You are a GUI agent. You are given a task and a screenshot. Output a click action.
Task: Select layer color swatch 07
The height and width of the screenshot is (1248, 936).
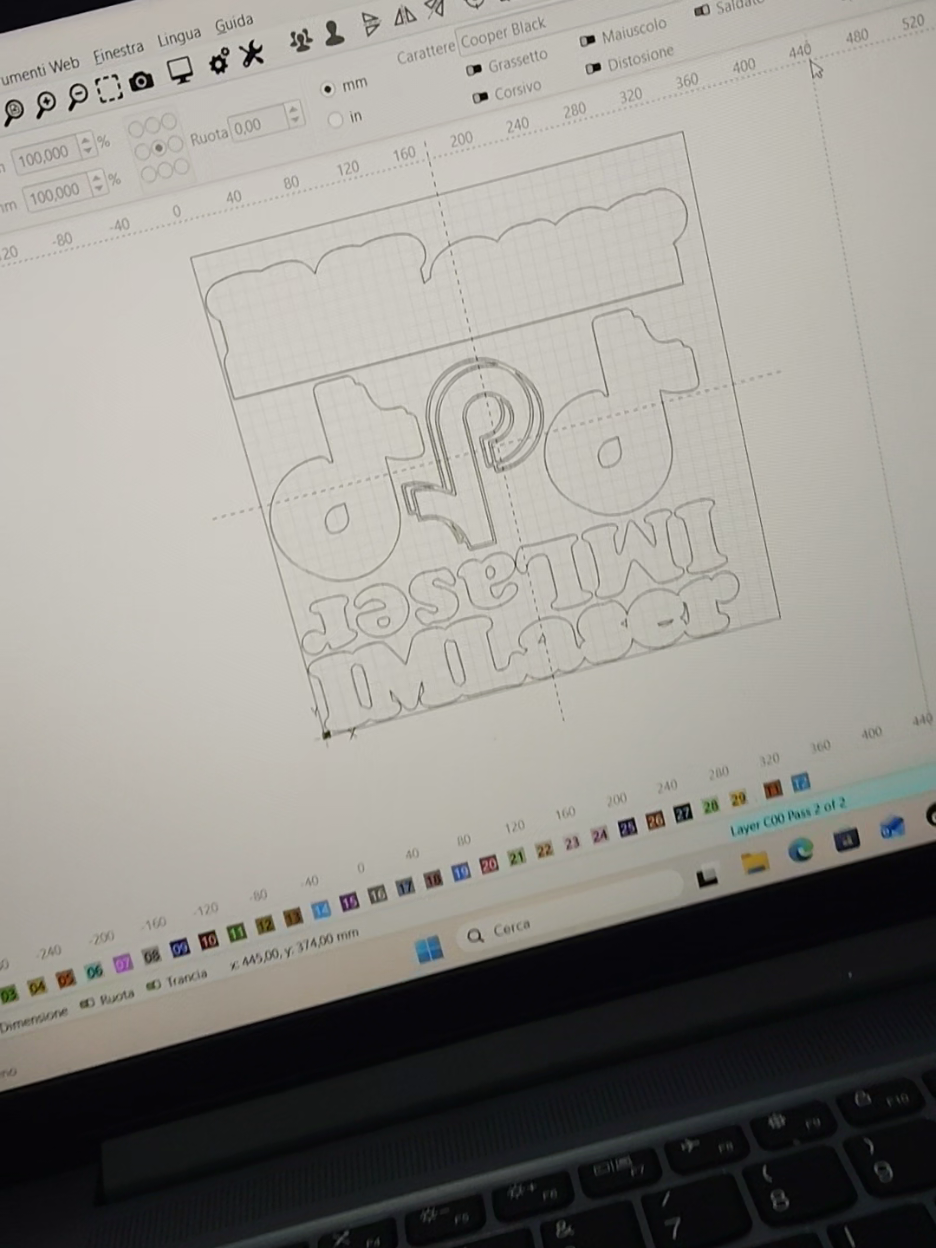[x=122, y=964]
